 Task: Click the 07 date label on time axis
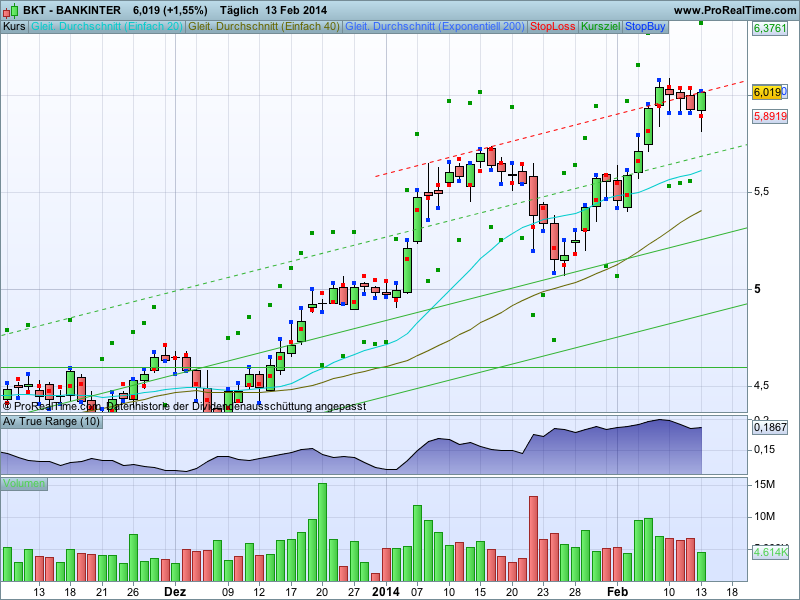click(x=417, y=592)
